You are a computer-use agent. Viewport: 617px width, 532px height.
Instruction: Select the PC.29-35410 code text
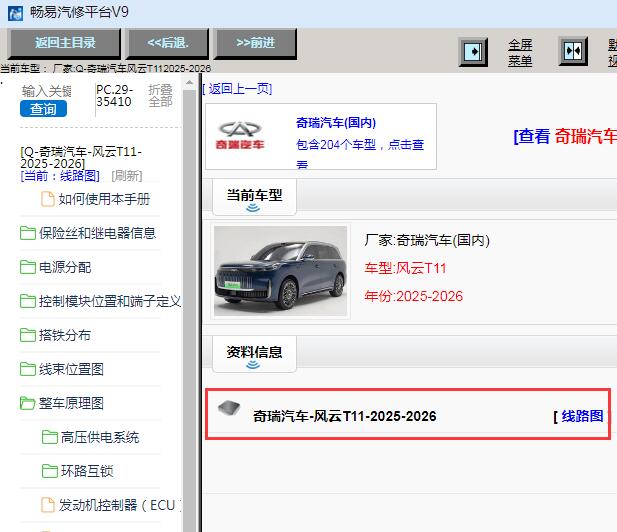click(115, 96)
